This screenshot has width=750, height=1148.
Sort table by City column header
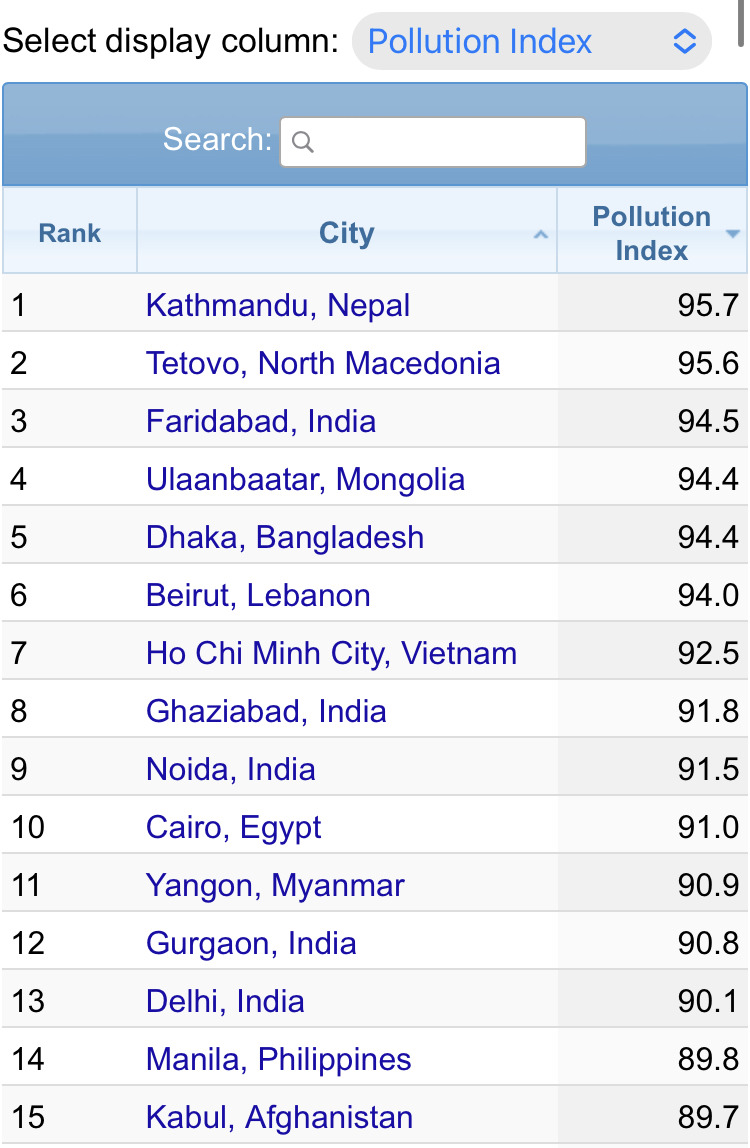point(346,233)
